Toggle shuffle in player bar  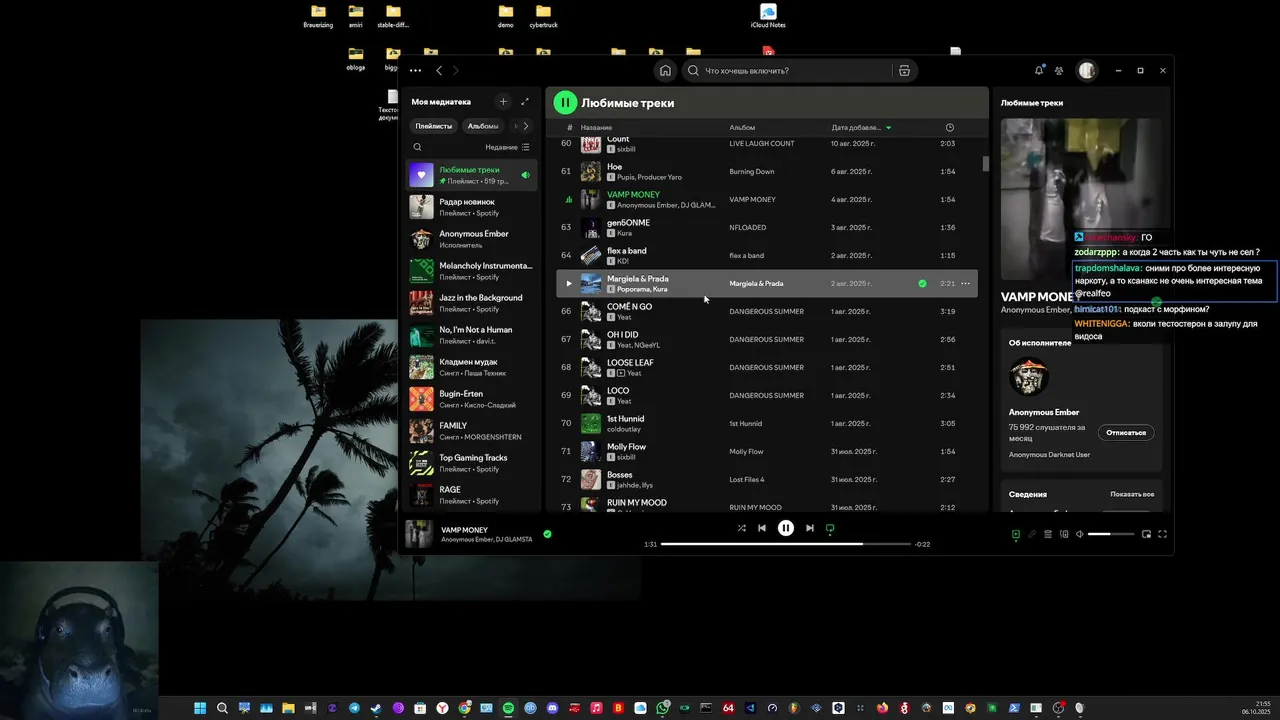point(741,528)
